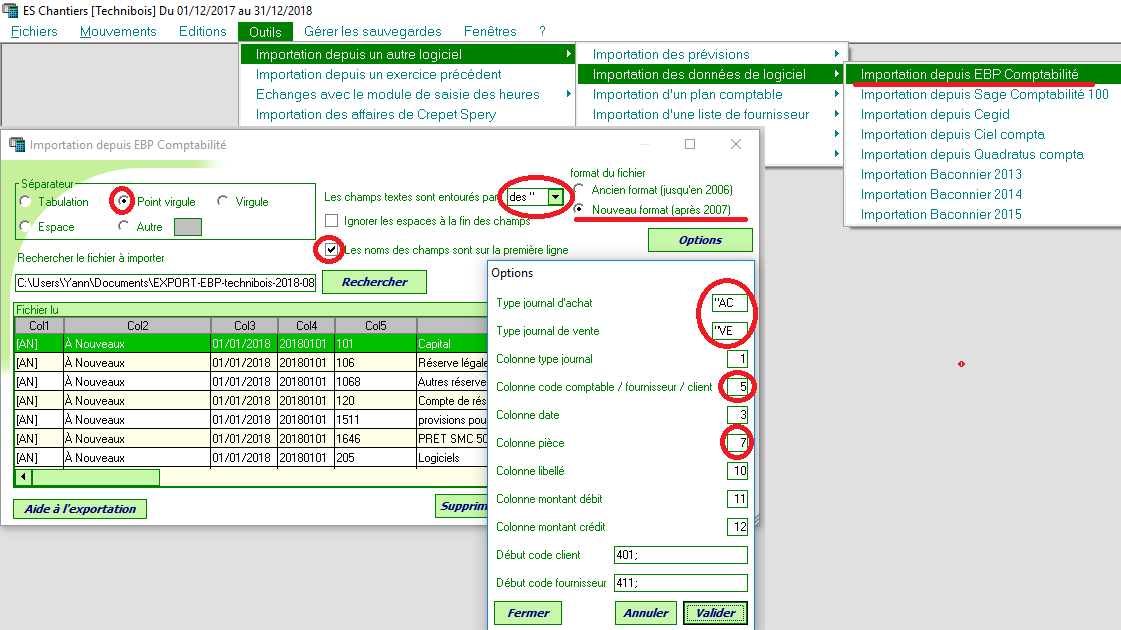1121x630 pixels.
Task: Click Type journal d'achat field
Action: pos(729,302)
